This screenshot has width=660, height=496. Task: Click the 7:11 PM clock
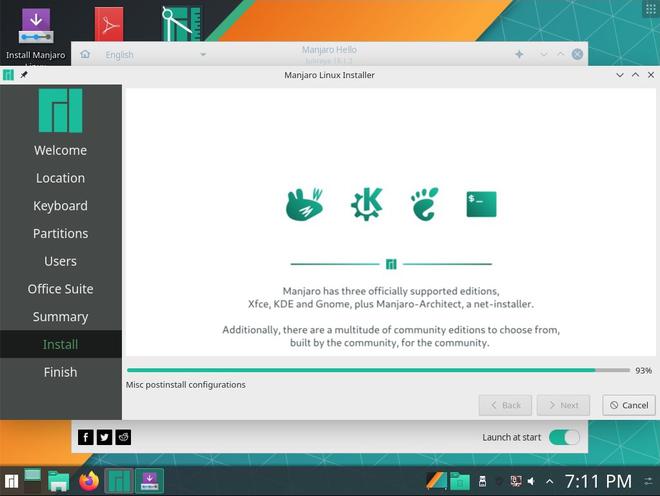point(598,481)
